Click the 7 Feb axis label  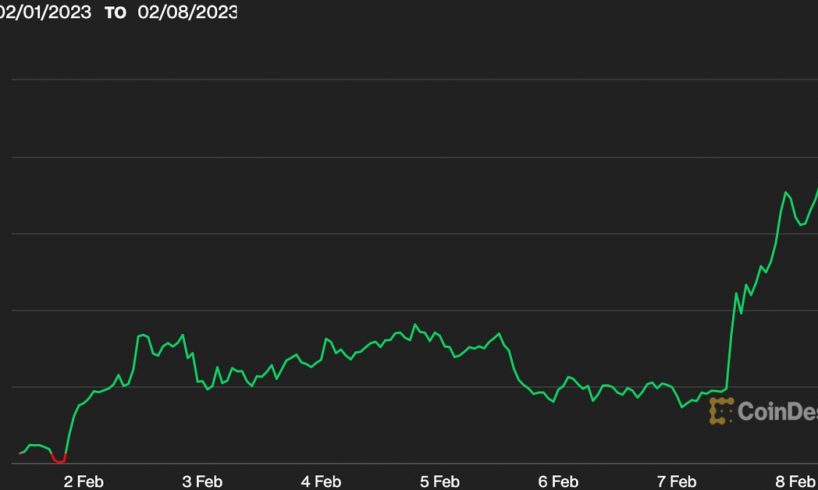pyautogui.click(x=676, y=481)
